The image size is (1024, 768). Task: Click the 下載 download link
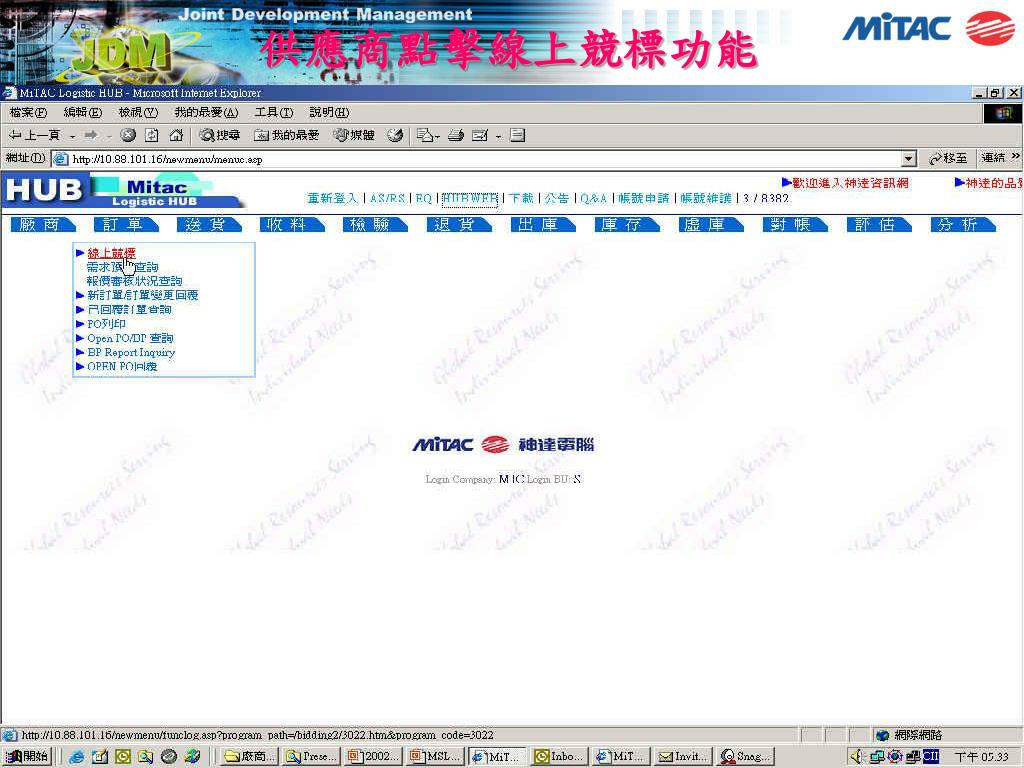[x=521, y=198]
